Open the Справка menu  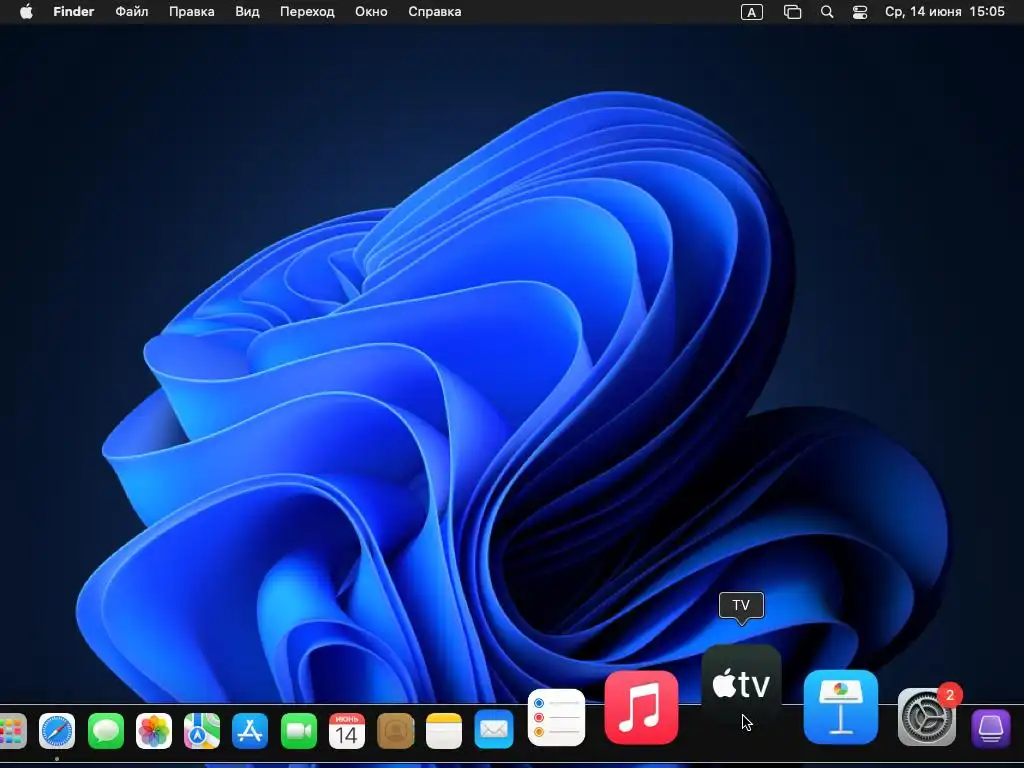[x=434, y=12]
